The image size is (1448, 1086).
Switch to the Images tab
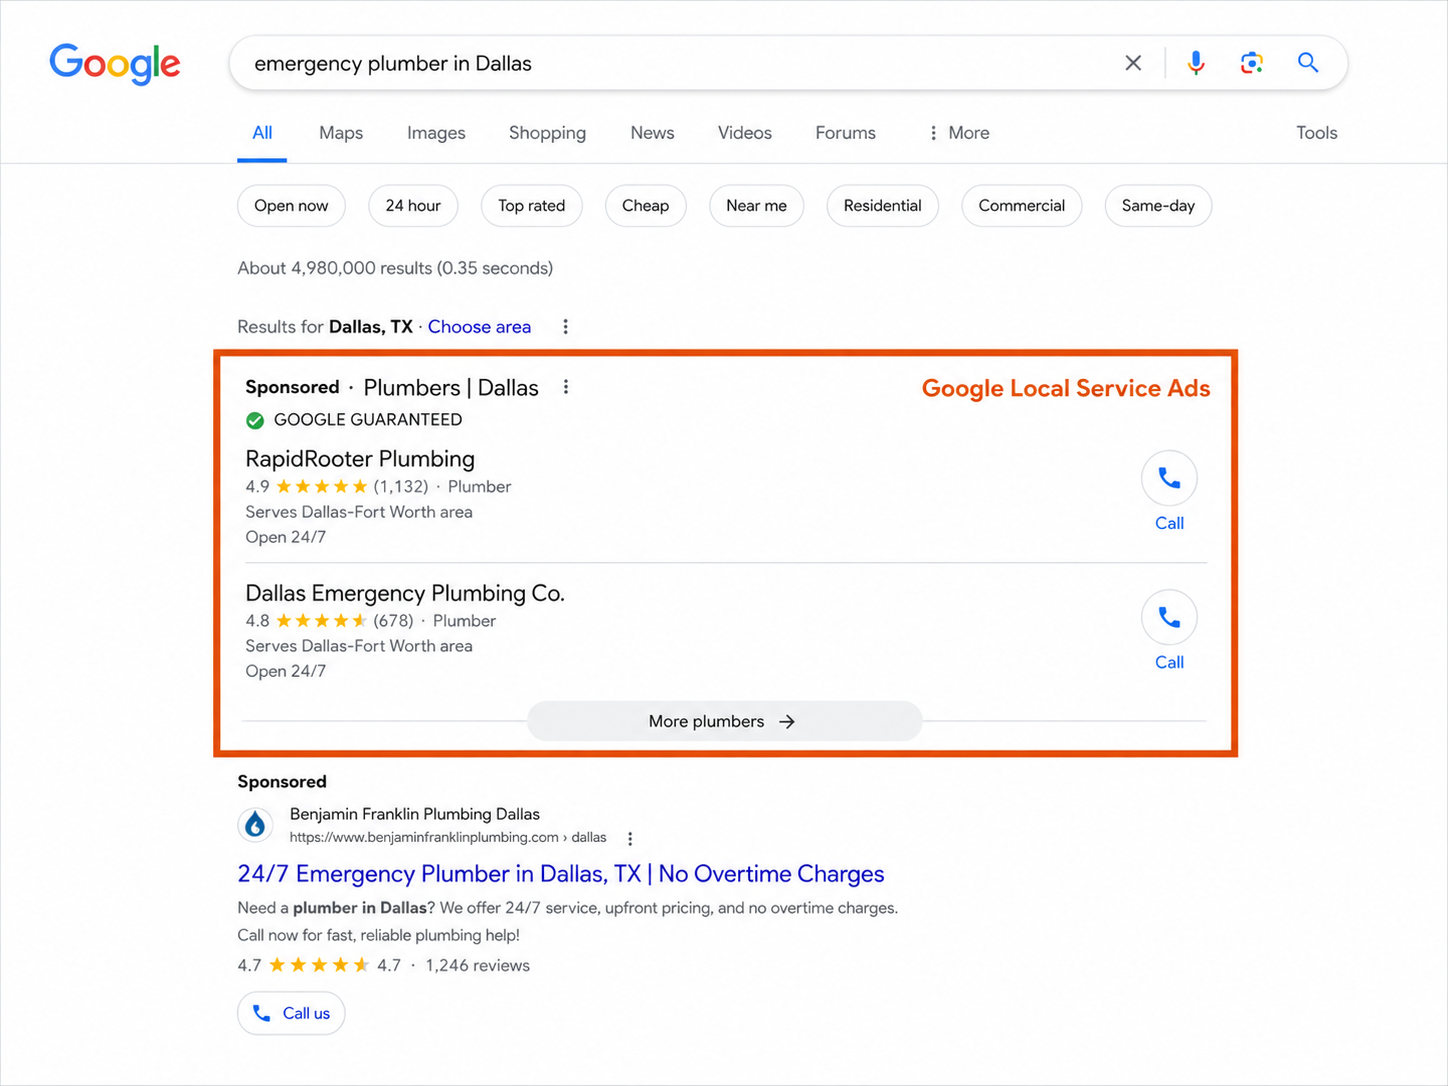pyautogui.click(x=436, y=133)
